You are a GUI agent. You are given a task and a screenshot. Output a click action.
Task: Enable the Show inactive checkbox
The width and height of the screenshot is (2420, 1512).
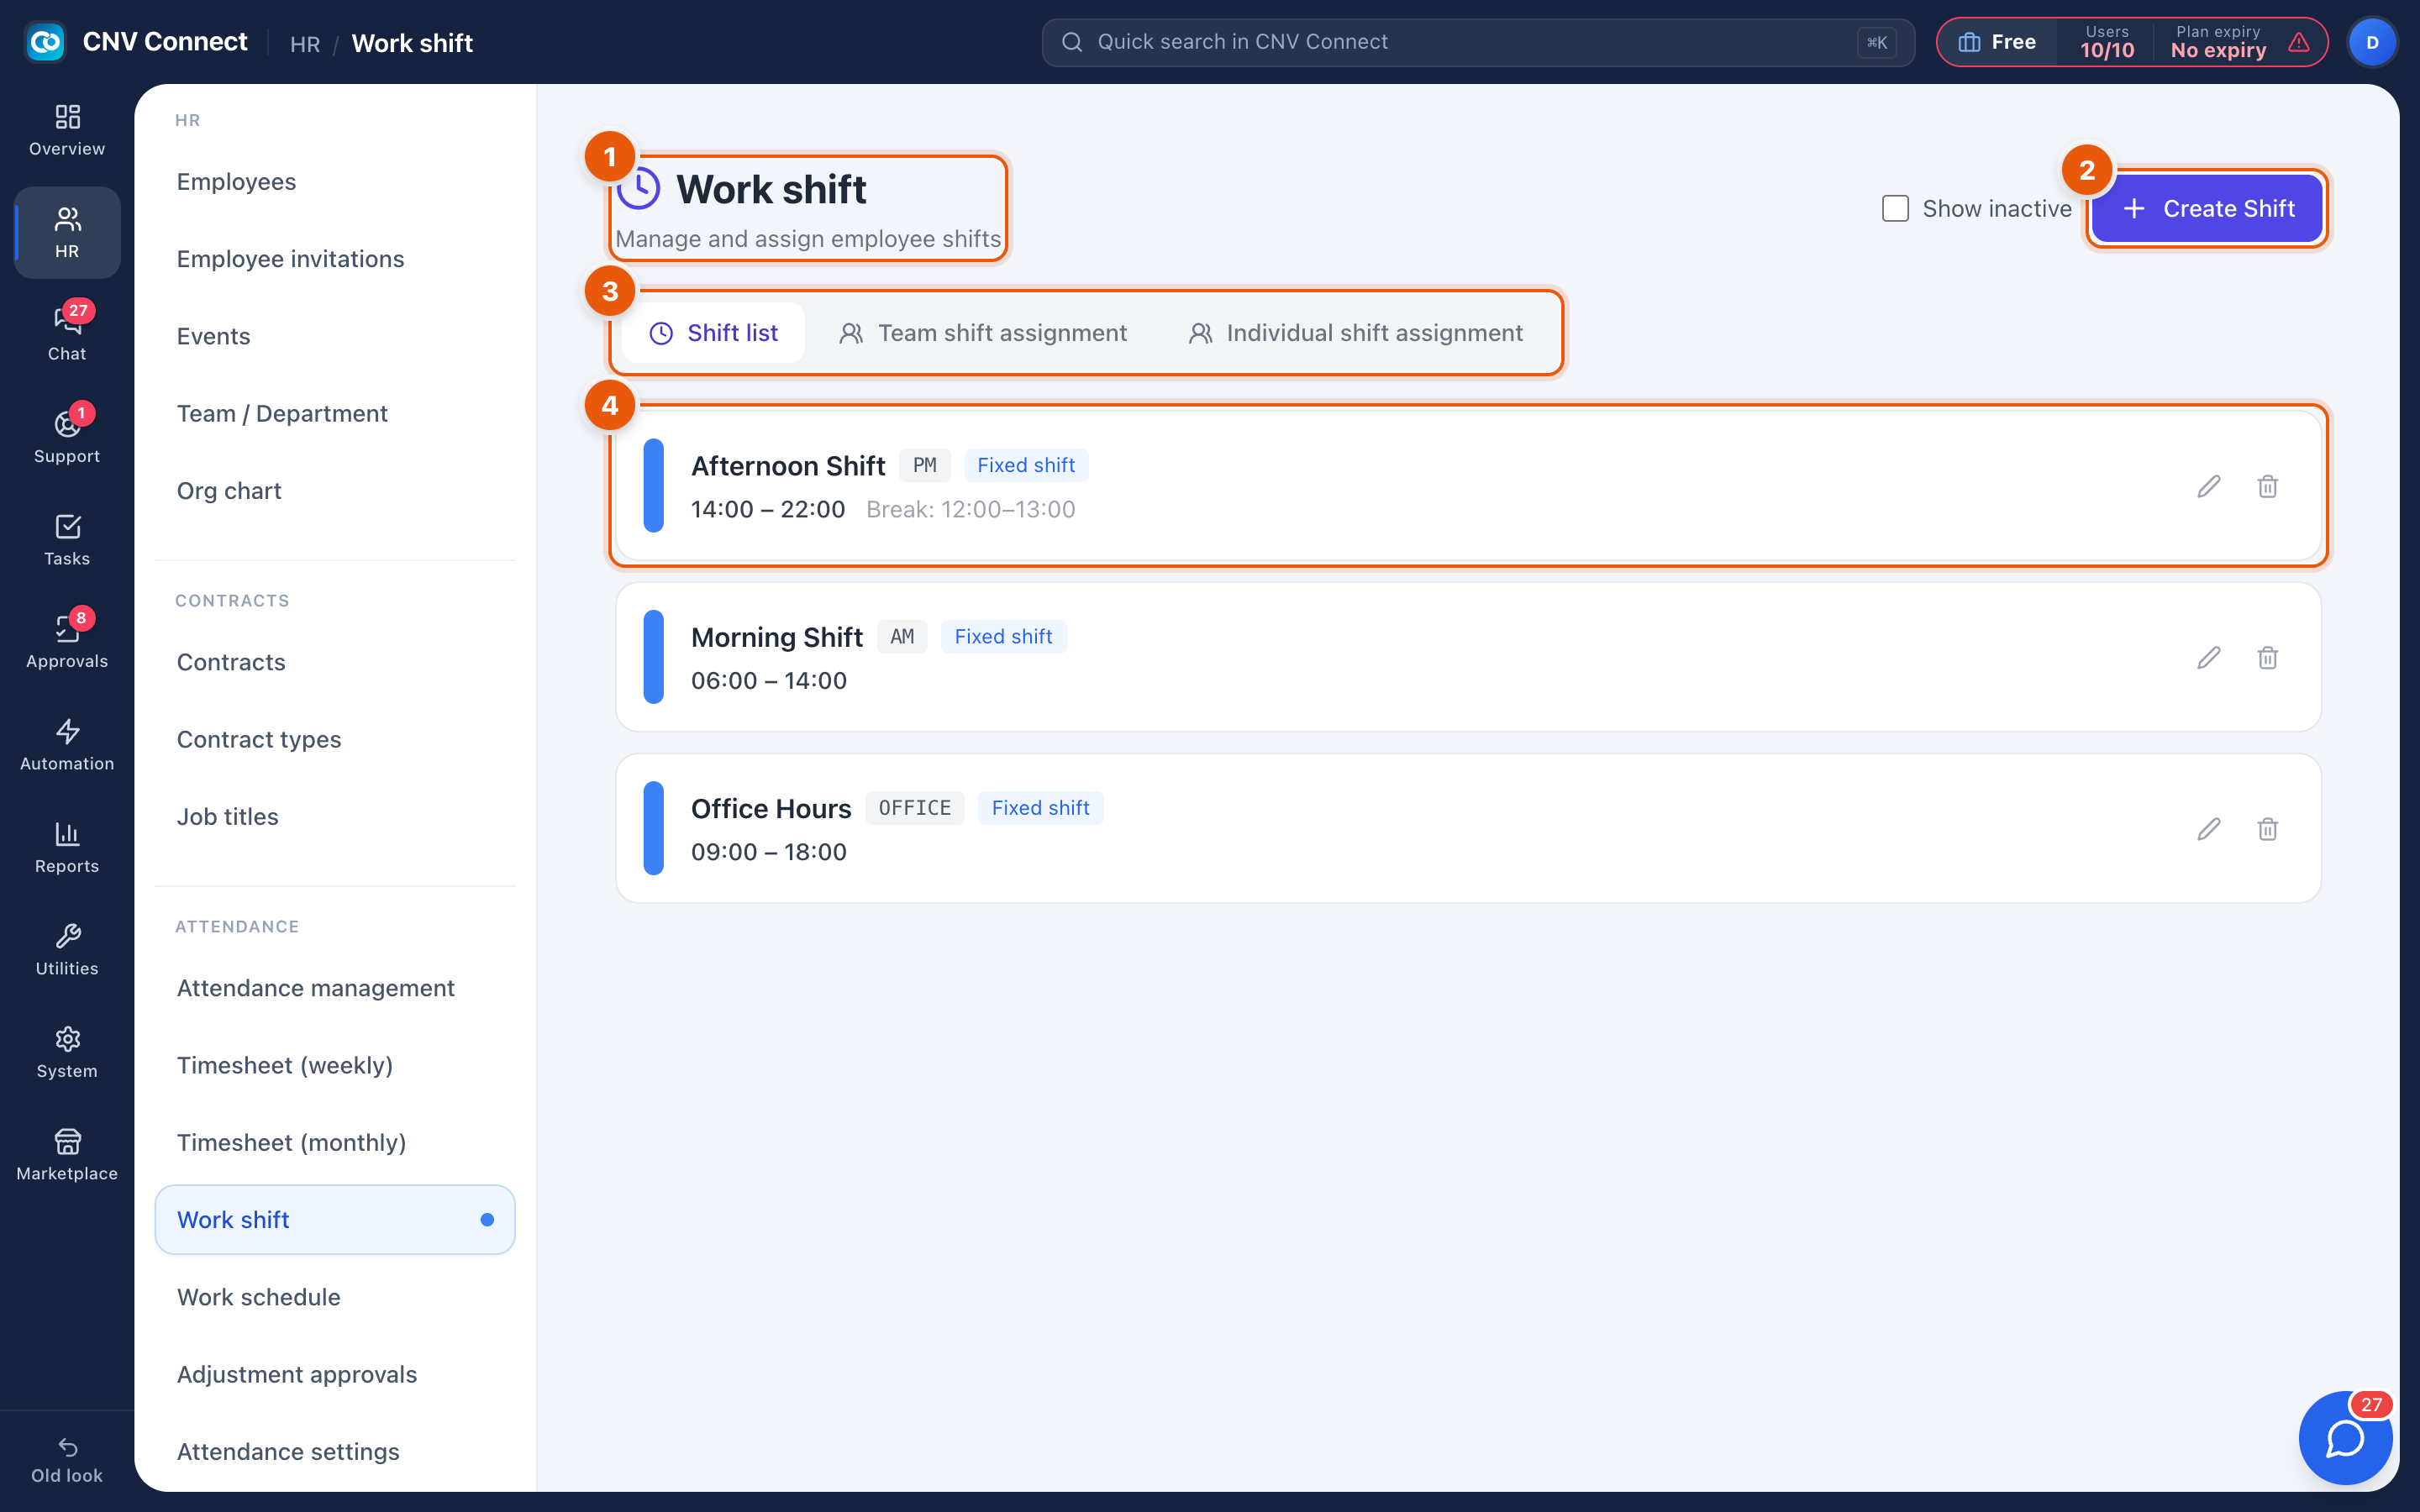1895,208
